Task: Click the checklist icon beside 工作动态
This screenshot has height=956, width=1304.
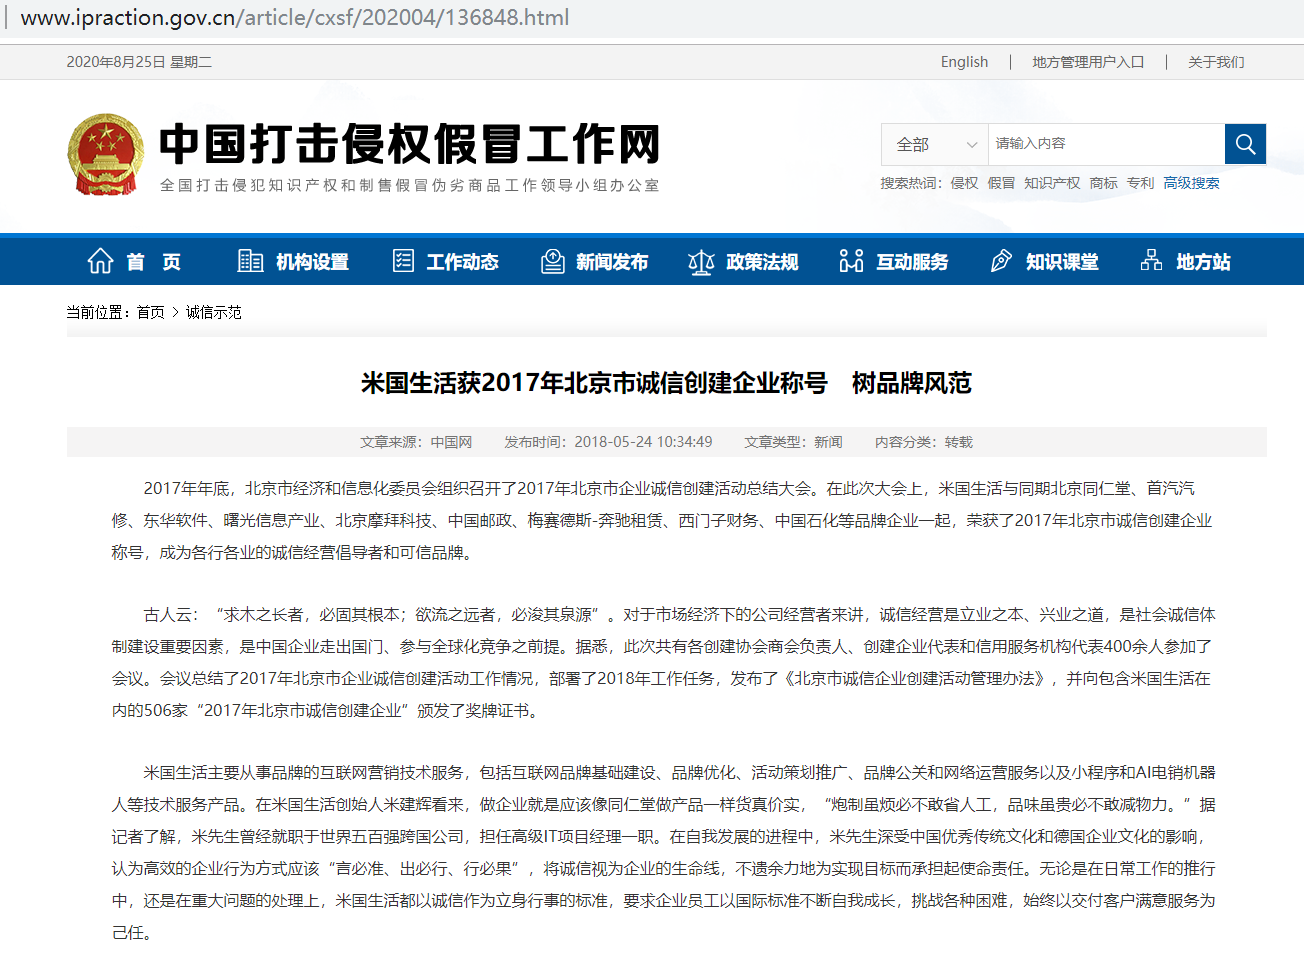Action: click(403, 261)
